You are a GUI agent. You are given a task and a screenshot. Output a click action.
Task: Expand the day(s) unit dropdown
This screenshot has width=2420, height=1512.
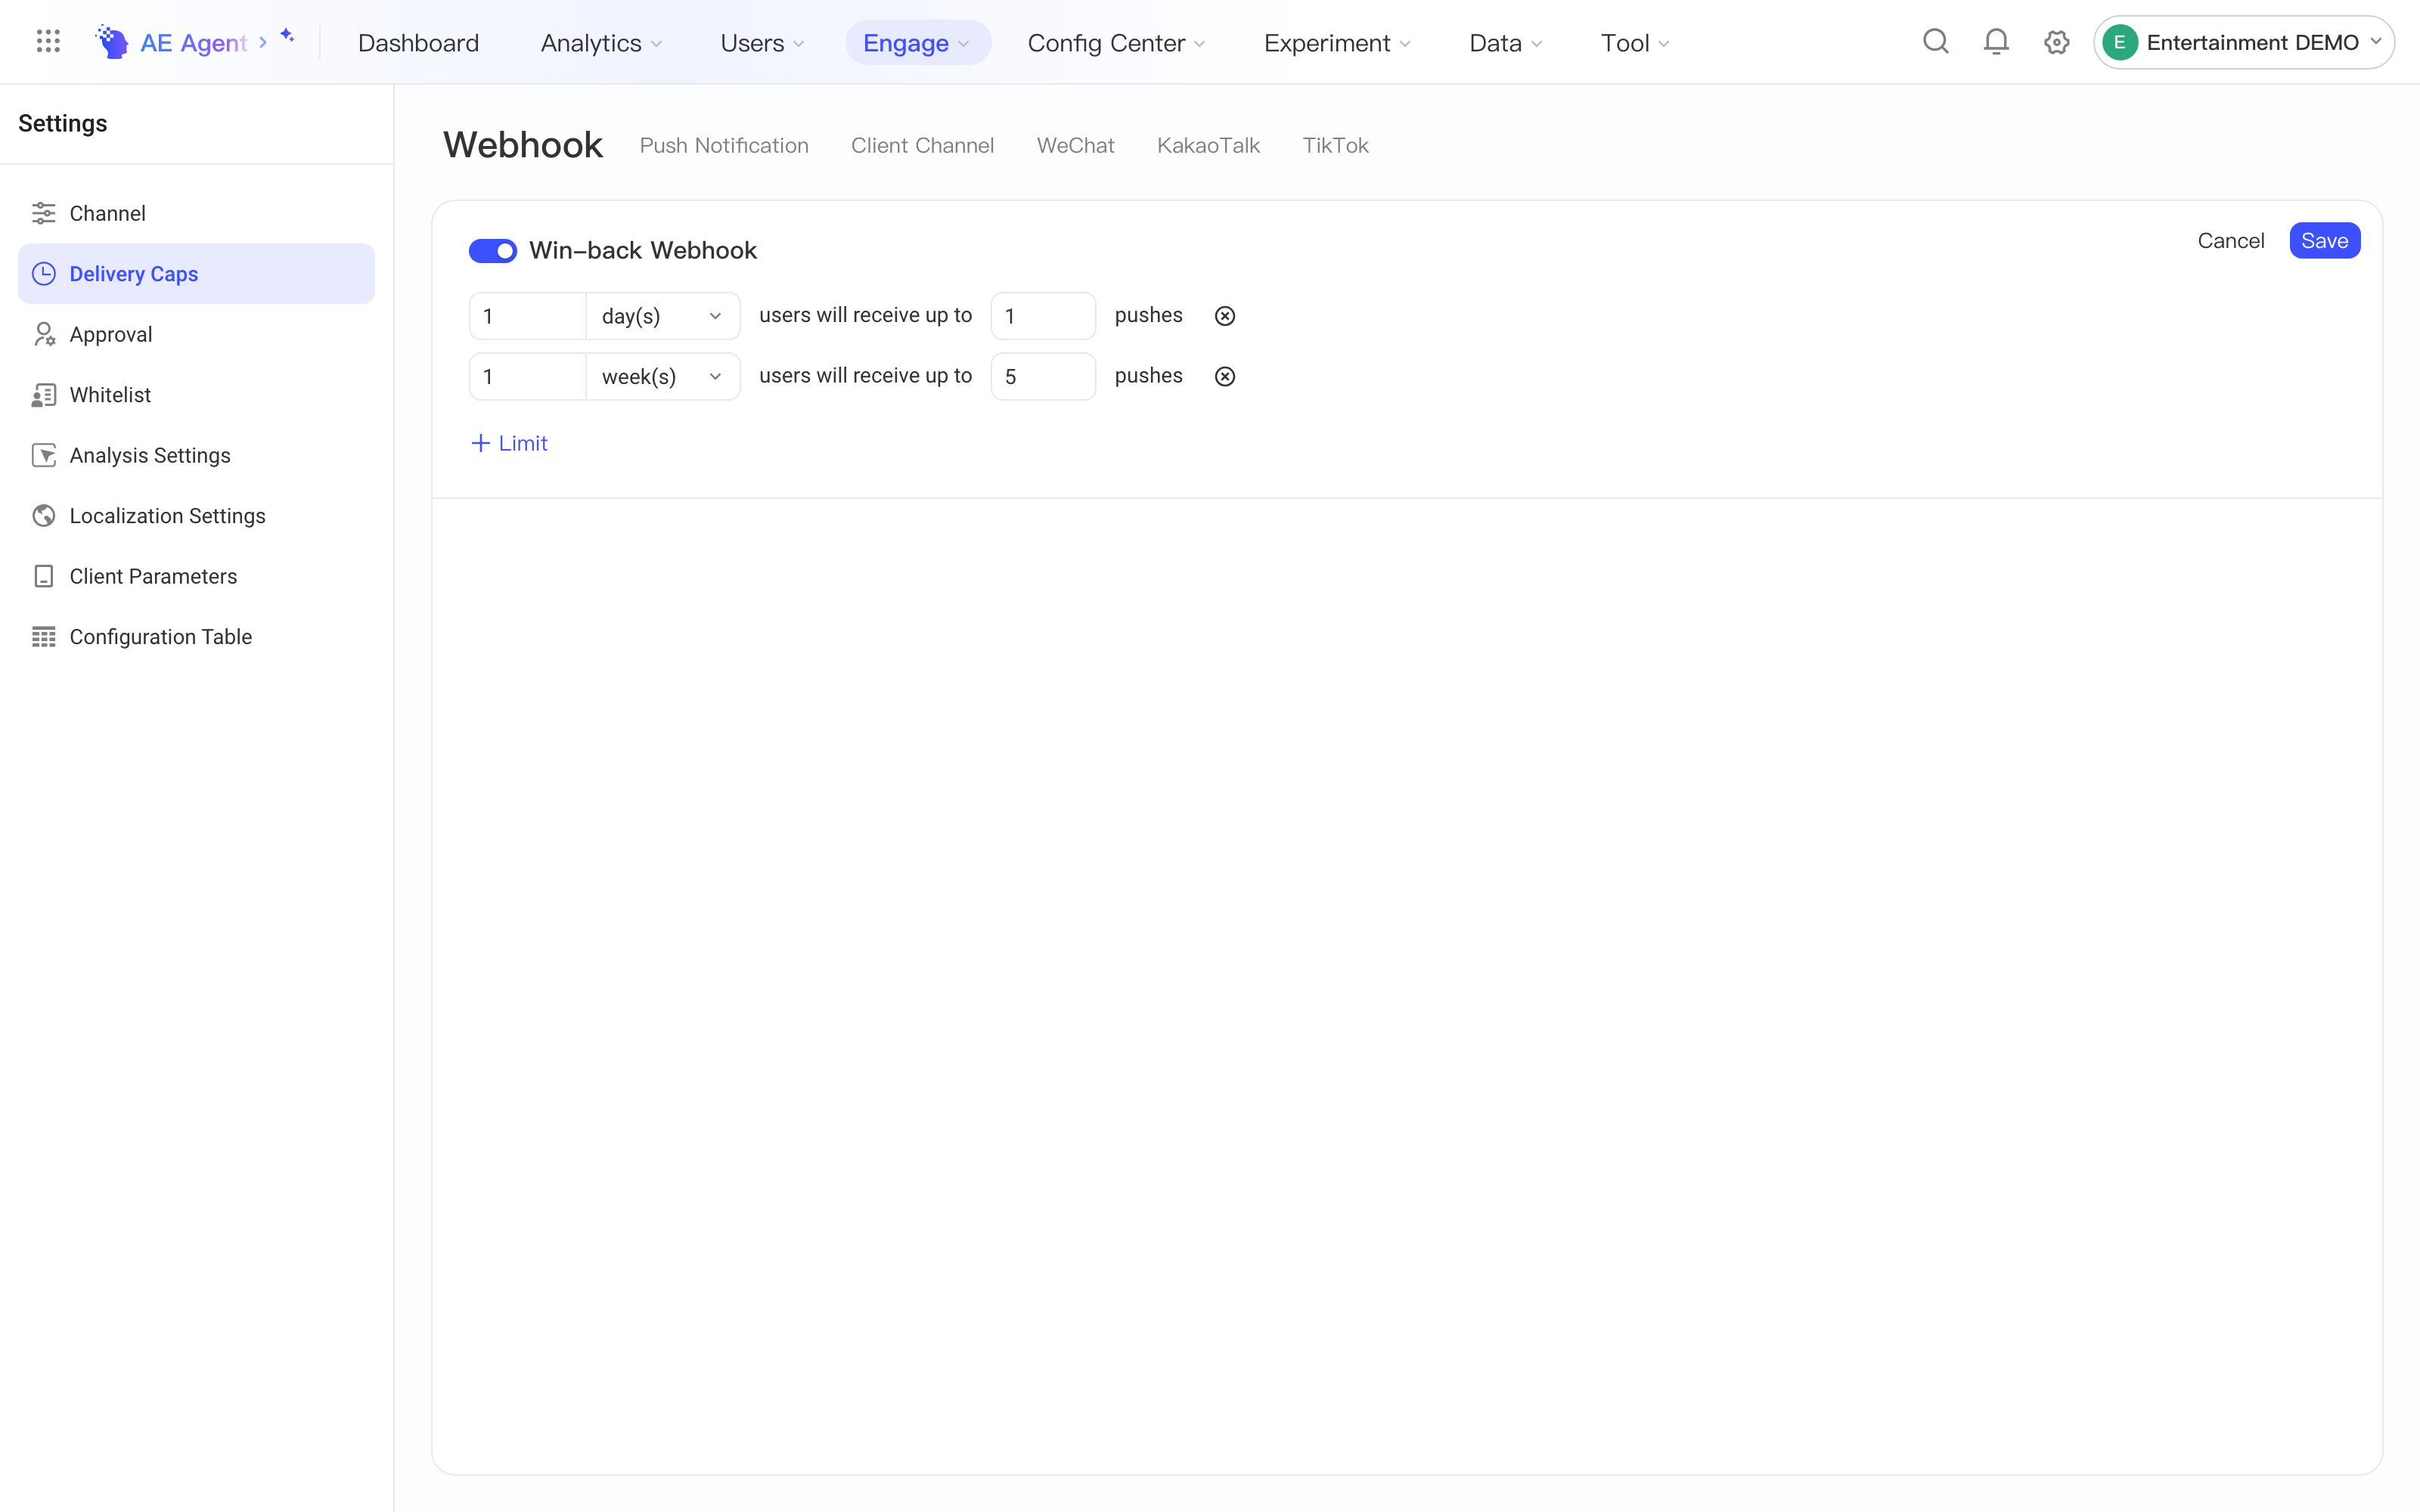(662, 316)
